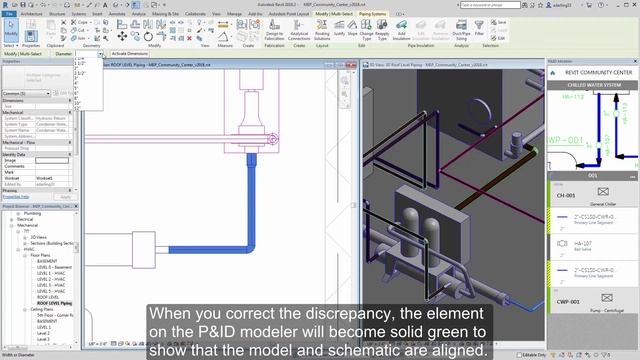640x360 pixels.
Task: Collapse the HVAC tree node
Action: tap(18, 249)
